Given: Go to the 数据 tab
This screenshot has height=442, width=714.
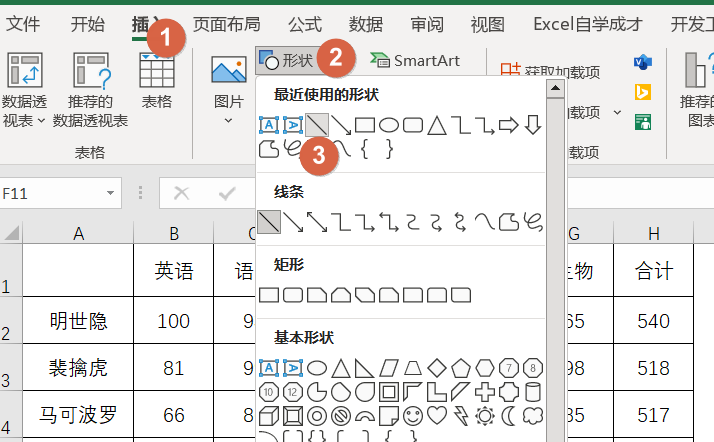Looking at the screenshot, I should click(365, 24).
